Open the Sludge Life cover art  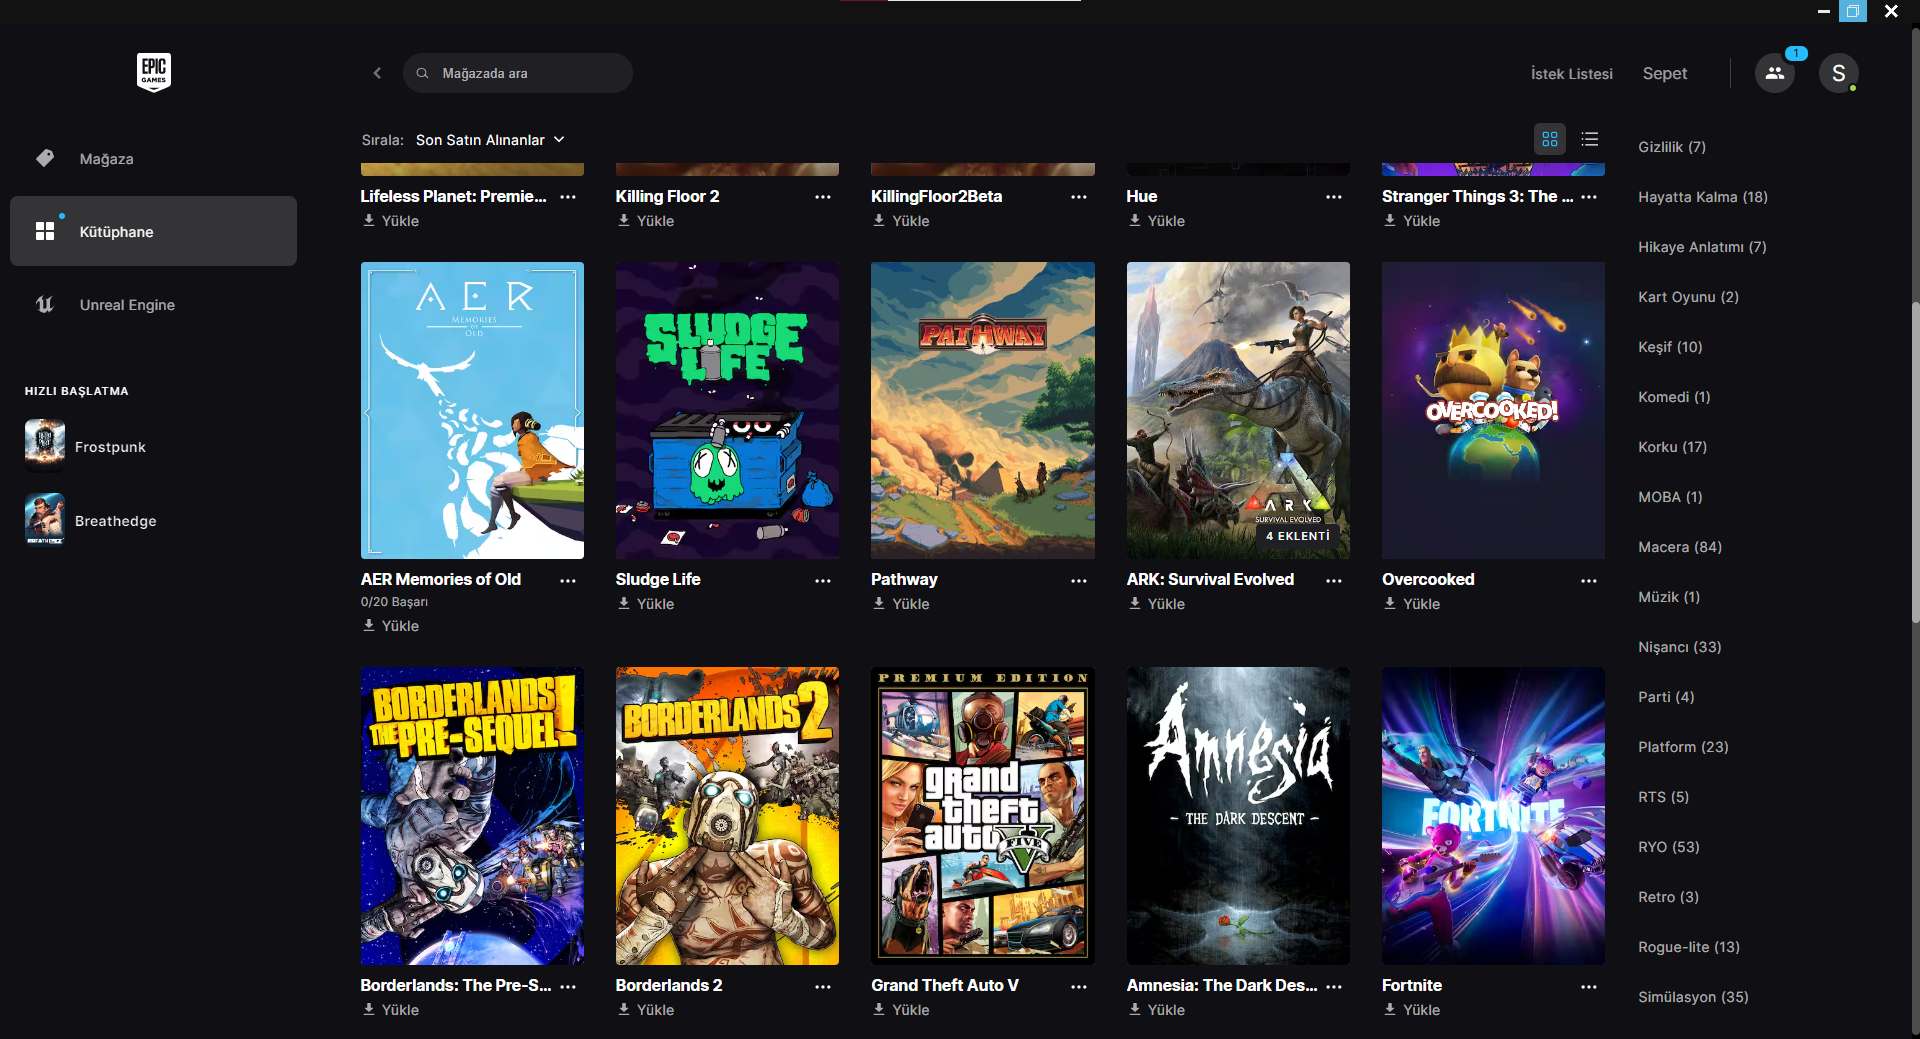pyautogui.click(x=727, y=410)
